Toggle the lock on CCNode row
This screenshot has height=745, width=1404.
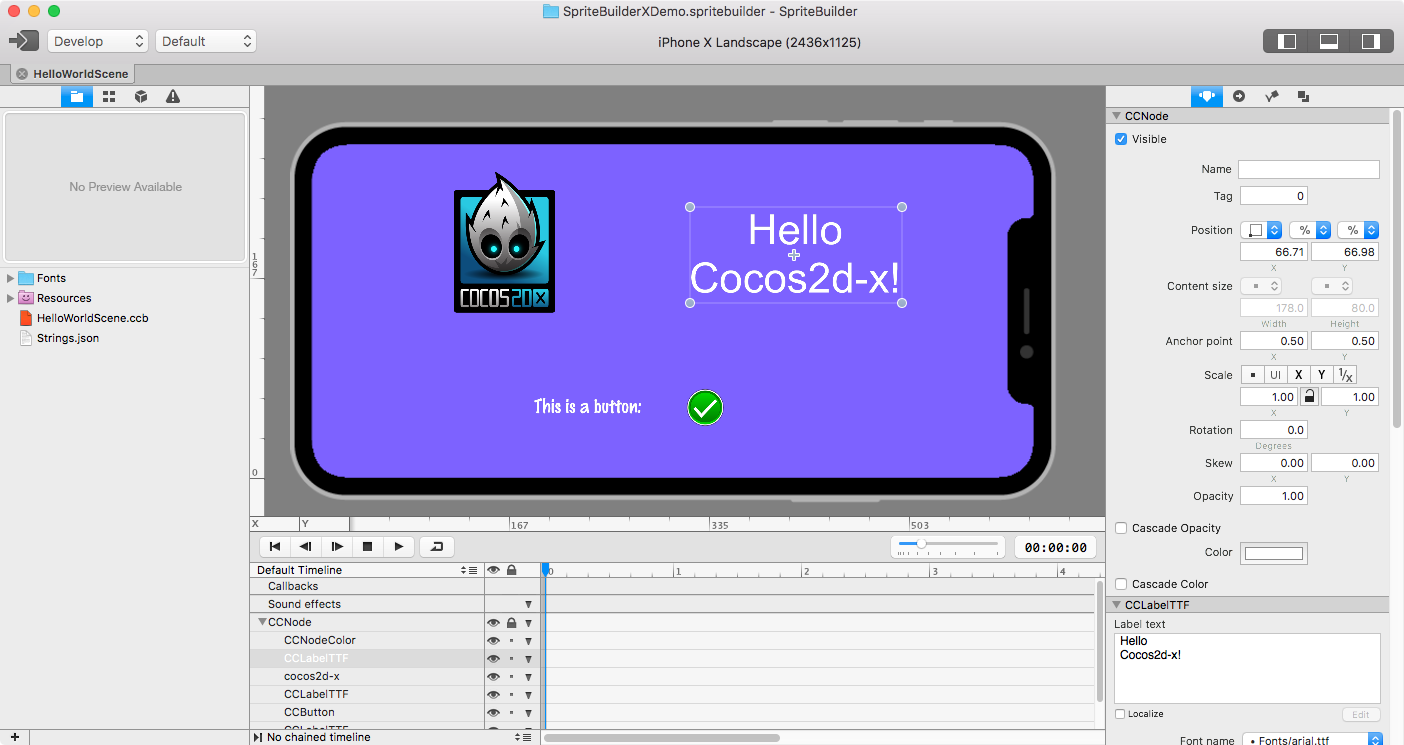pyautogui.click(x=511, y=623)
